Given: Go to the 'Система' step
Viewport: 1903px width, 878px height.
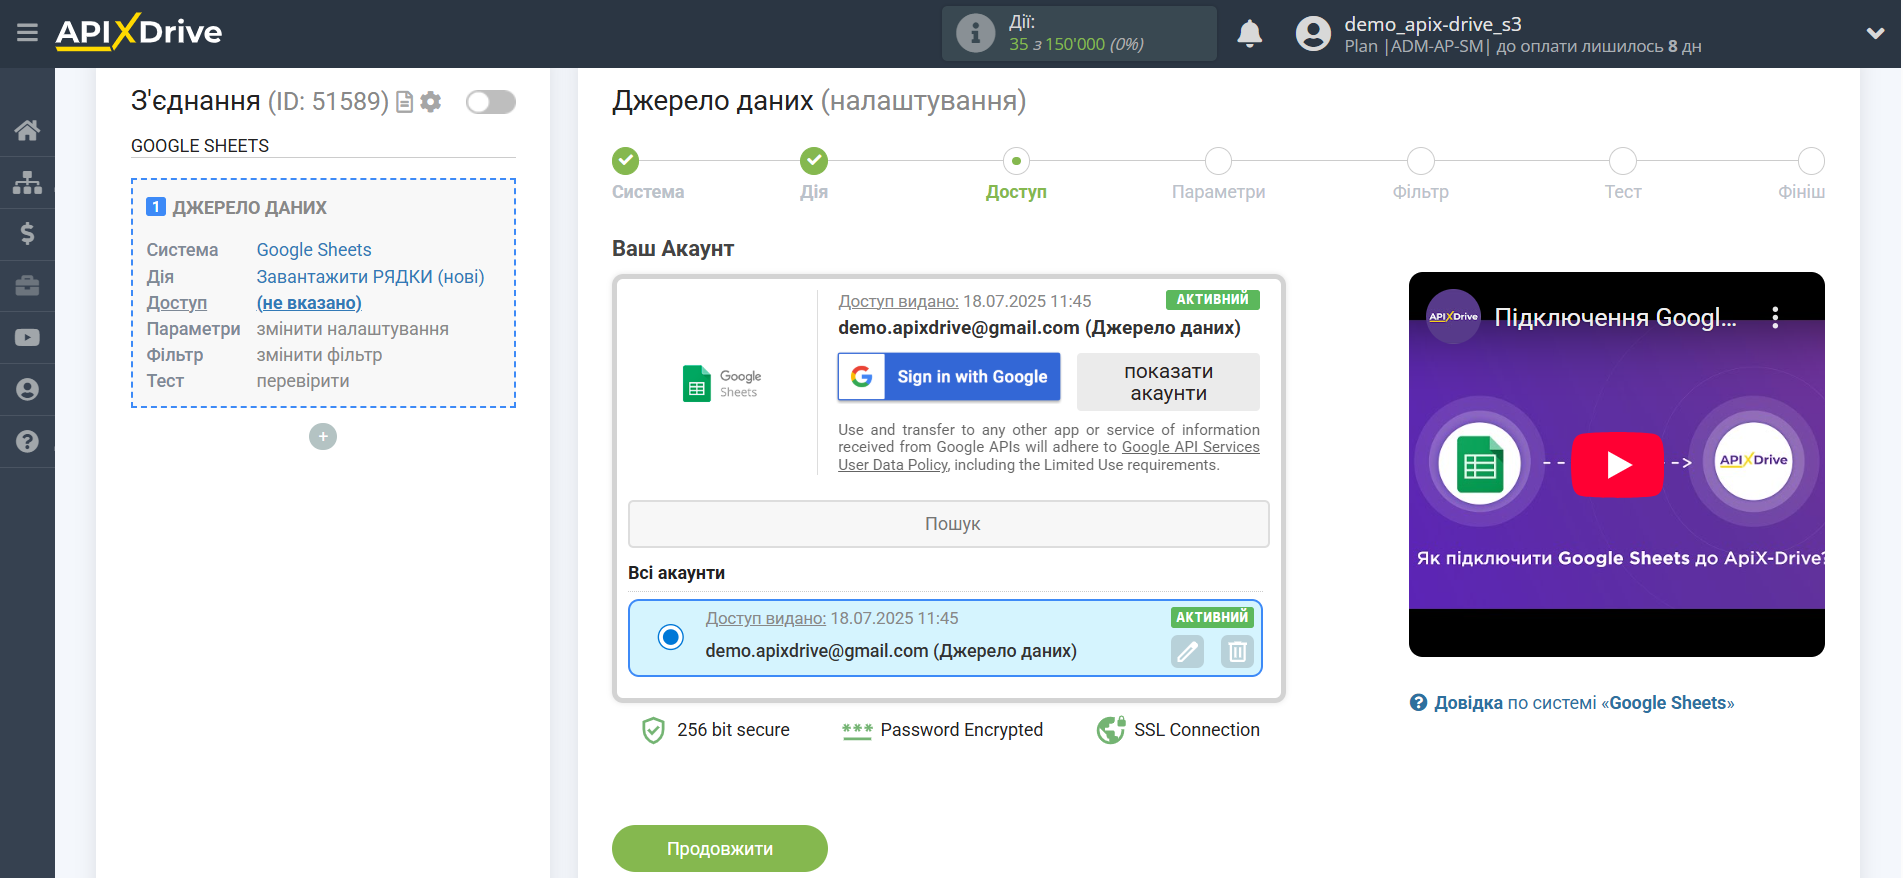Looking at the screenshot, I should click(x=626, y=161).
